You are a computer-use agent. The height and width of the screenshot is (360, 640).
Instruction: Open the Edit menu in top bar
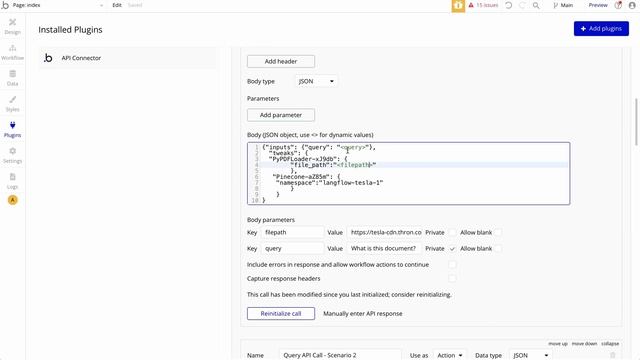[117, 5]
